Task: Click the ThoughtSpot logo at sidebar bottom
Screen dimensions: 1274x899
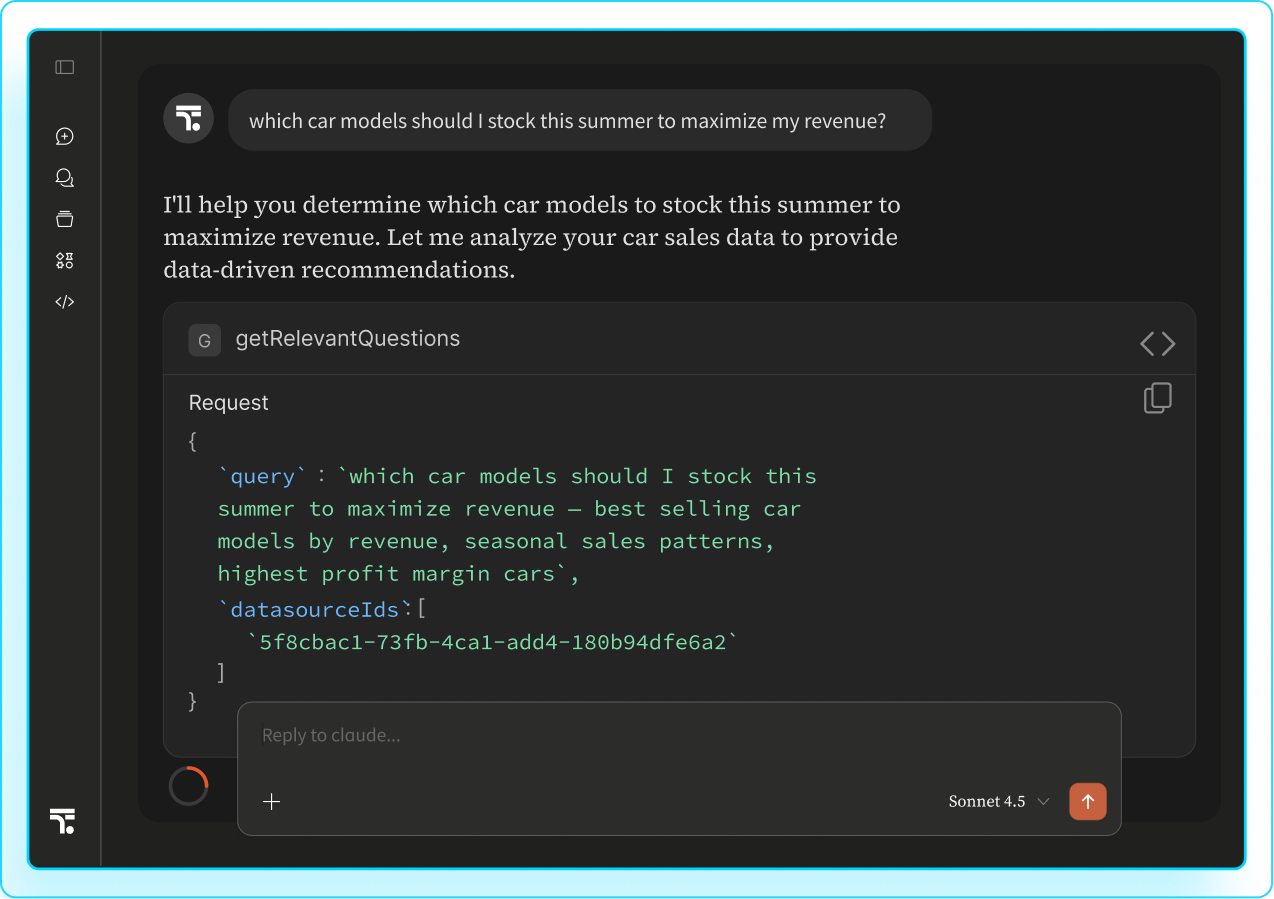Action: [63, 821]
